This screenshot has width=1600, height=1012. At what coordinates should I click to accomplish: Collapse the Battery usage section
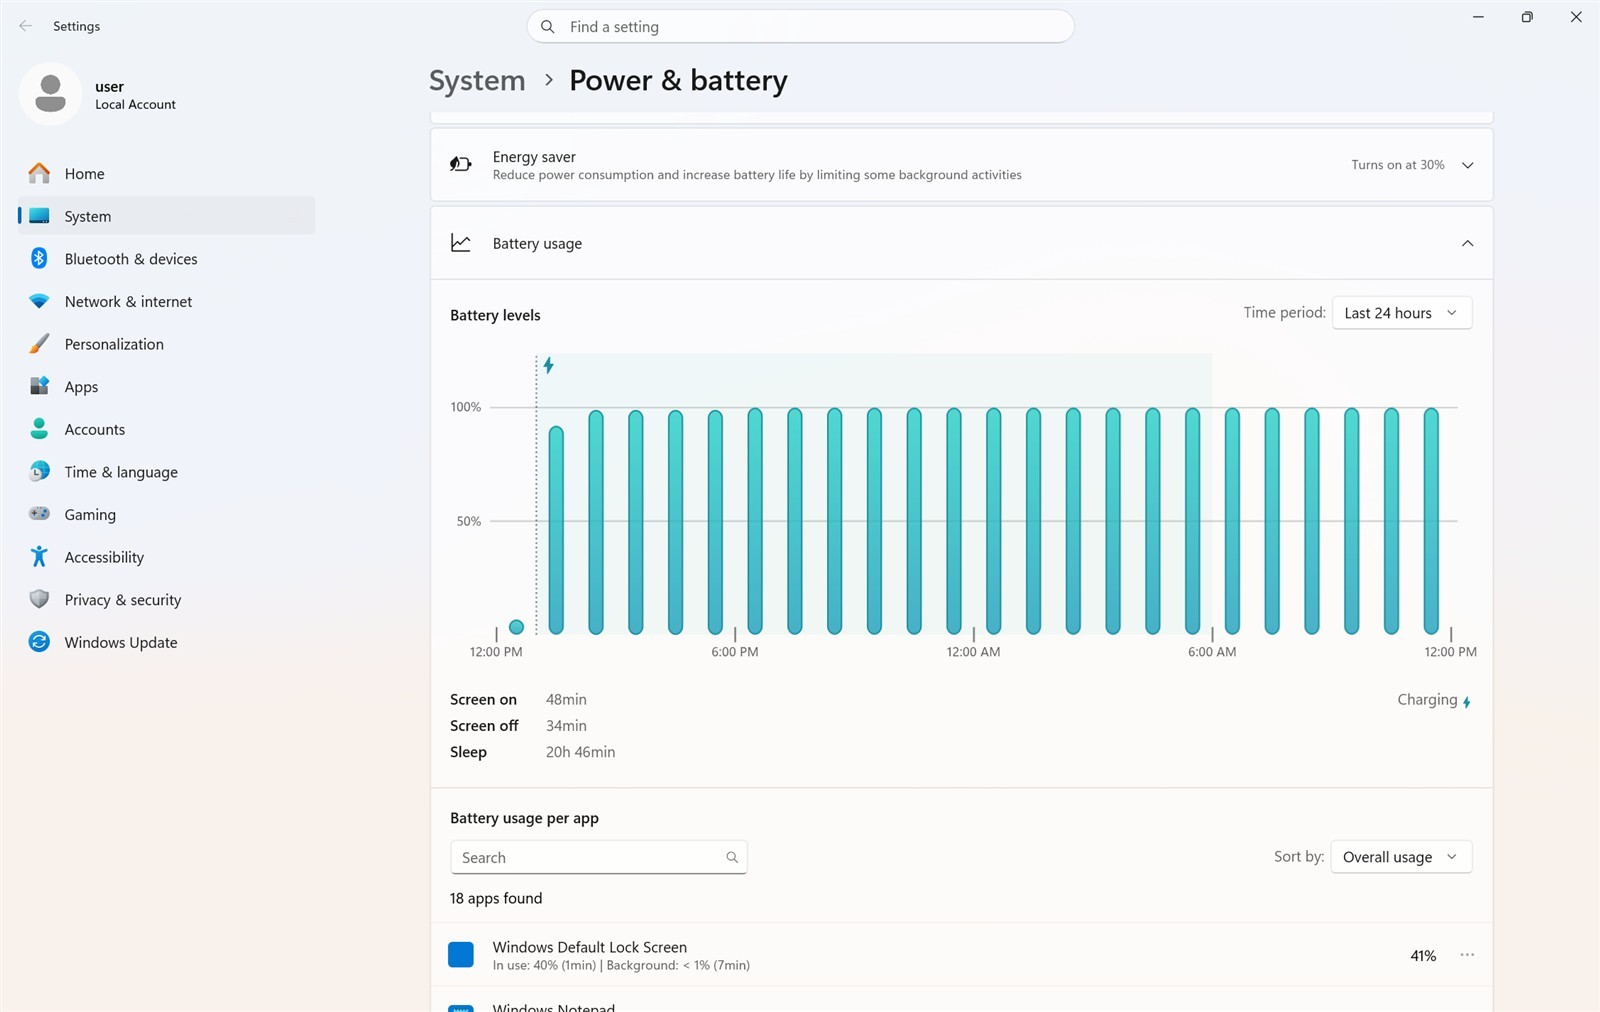pyautogui.click(x=1467, y=243)
